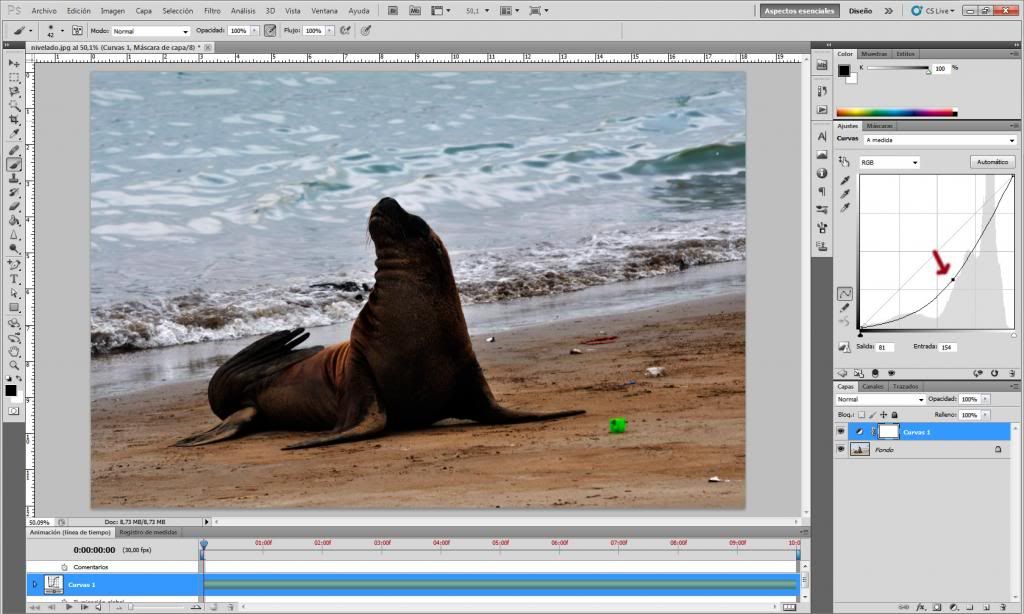This screenshot has width=1024, height=614.
Task: Select the Quick Selection tool
Action: 14,106
